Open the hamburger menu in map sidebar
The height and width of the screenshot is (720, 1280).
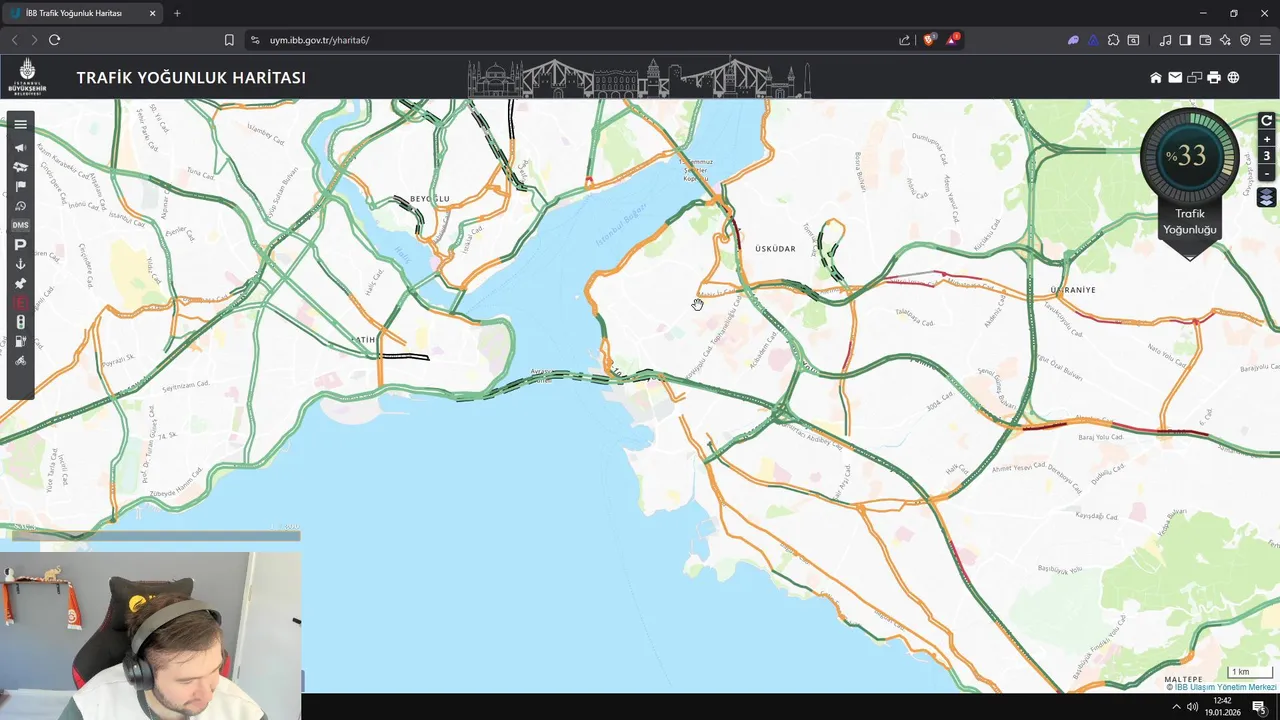click(20, 124)
